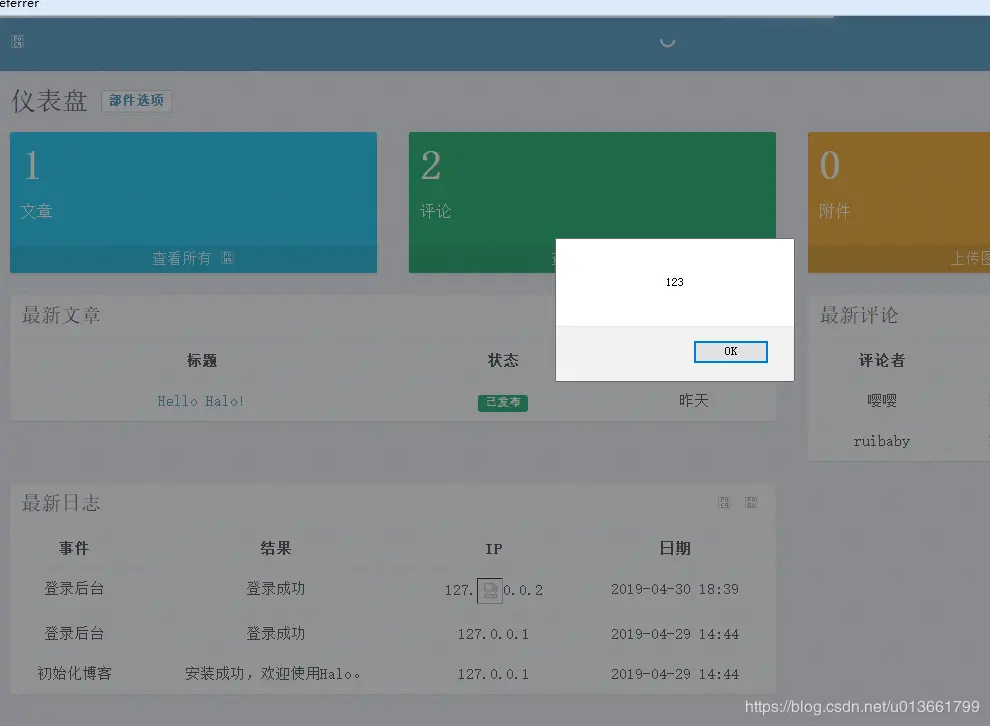Open the 部件选项 widget options
The image size is (990, 726).
[x=136, y=100]
